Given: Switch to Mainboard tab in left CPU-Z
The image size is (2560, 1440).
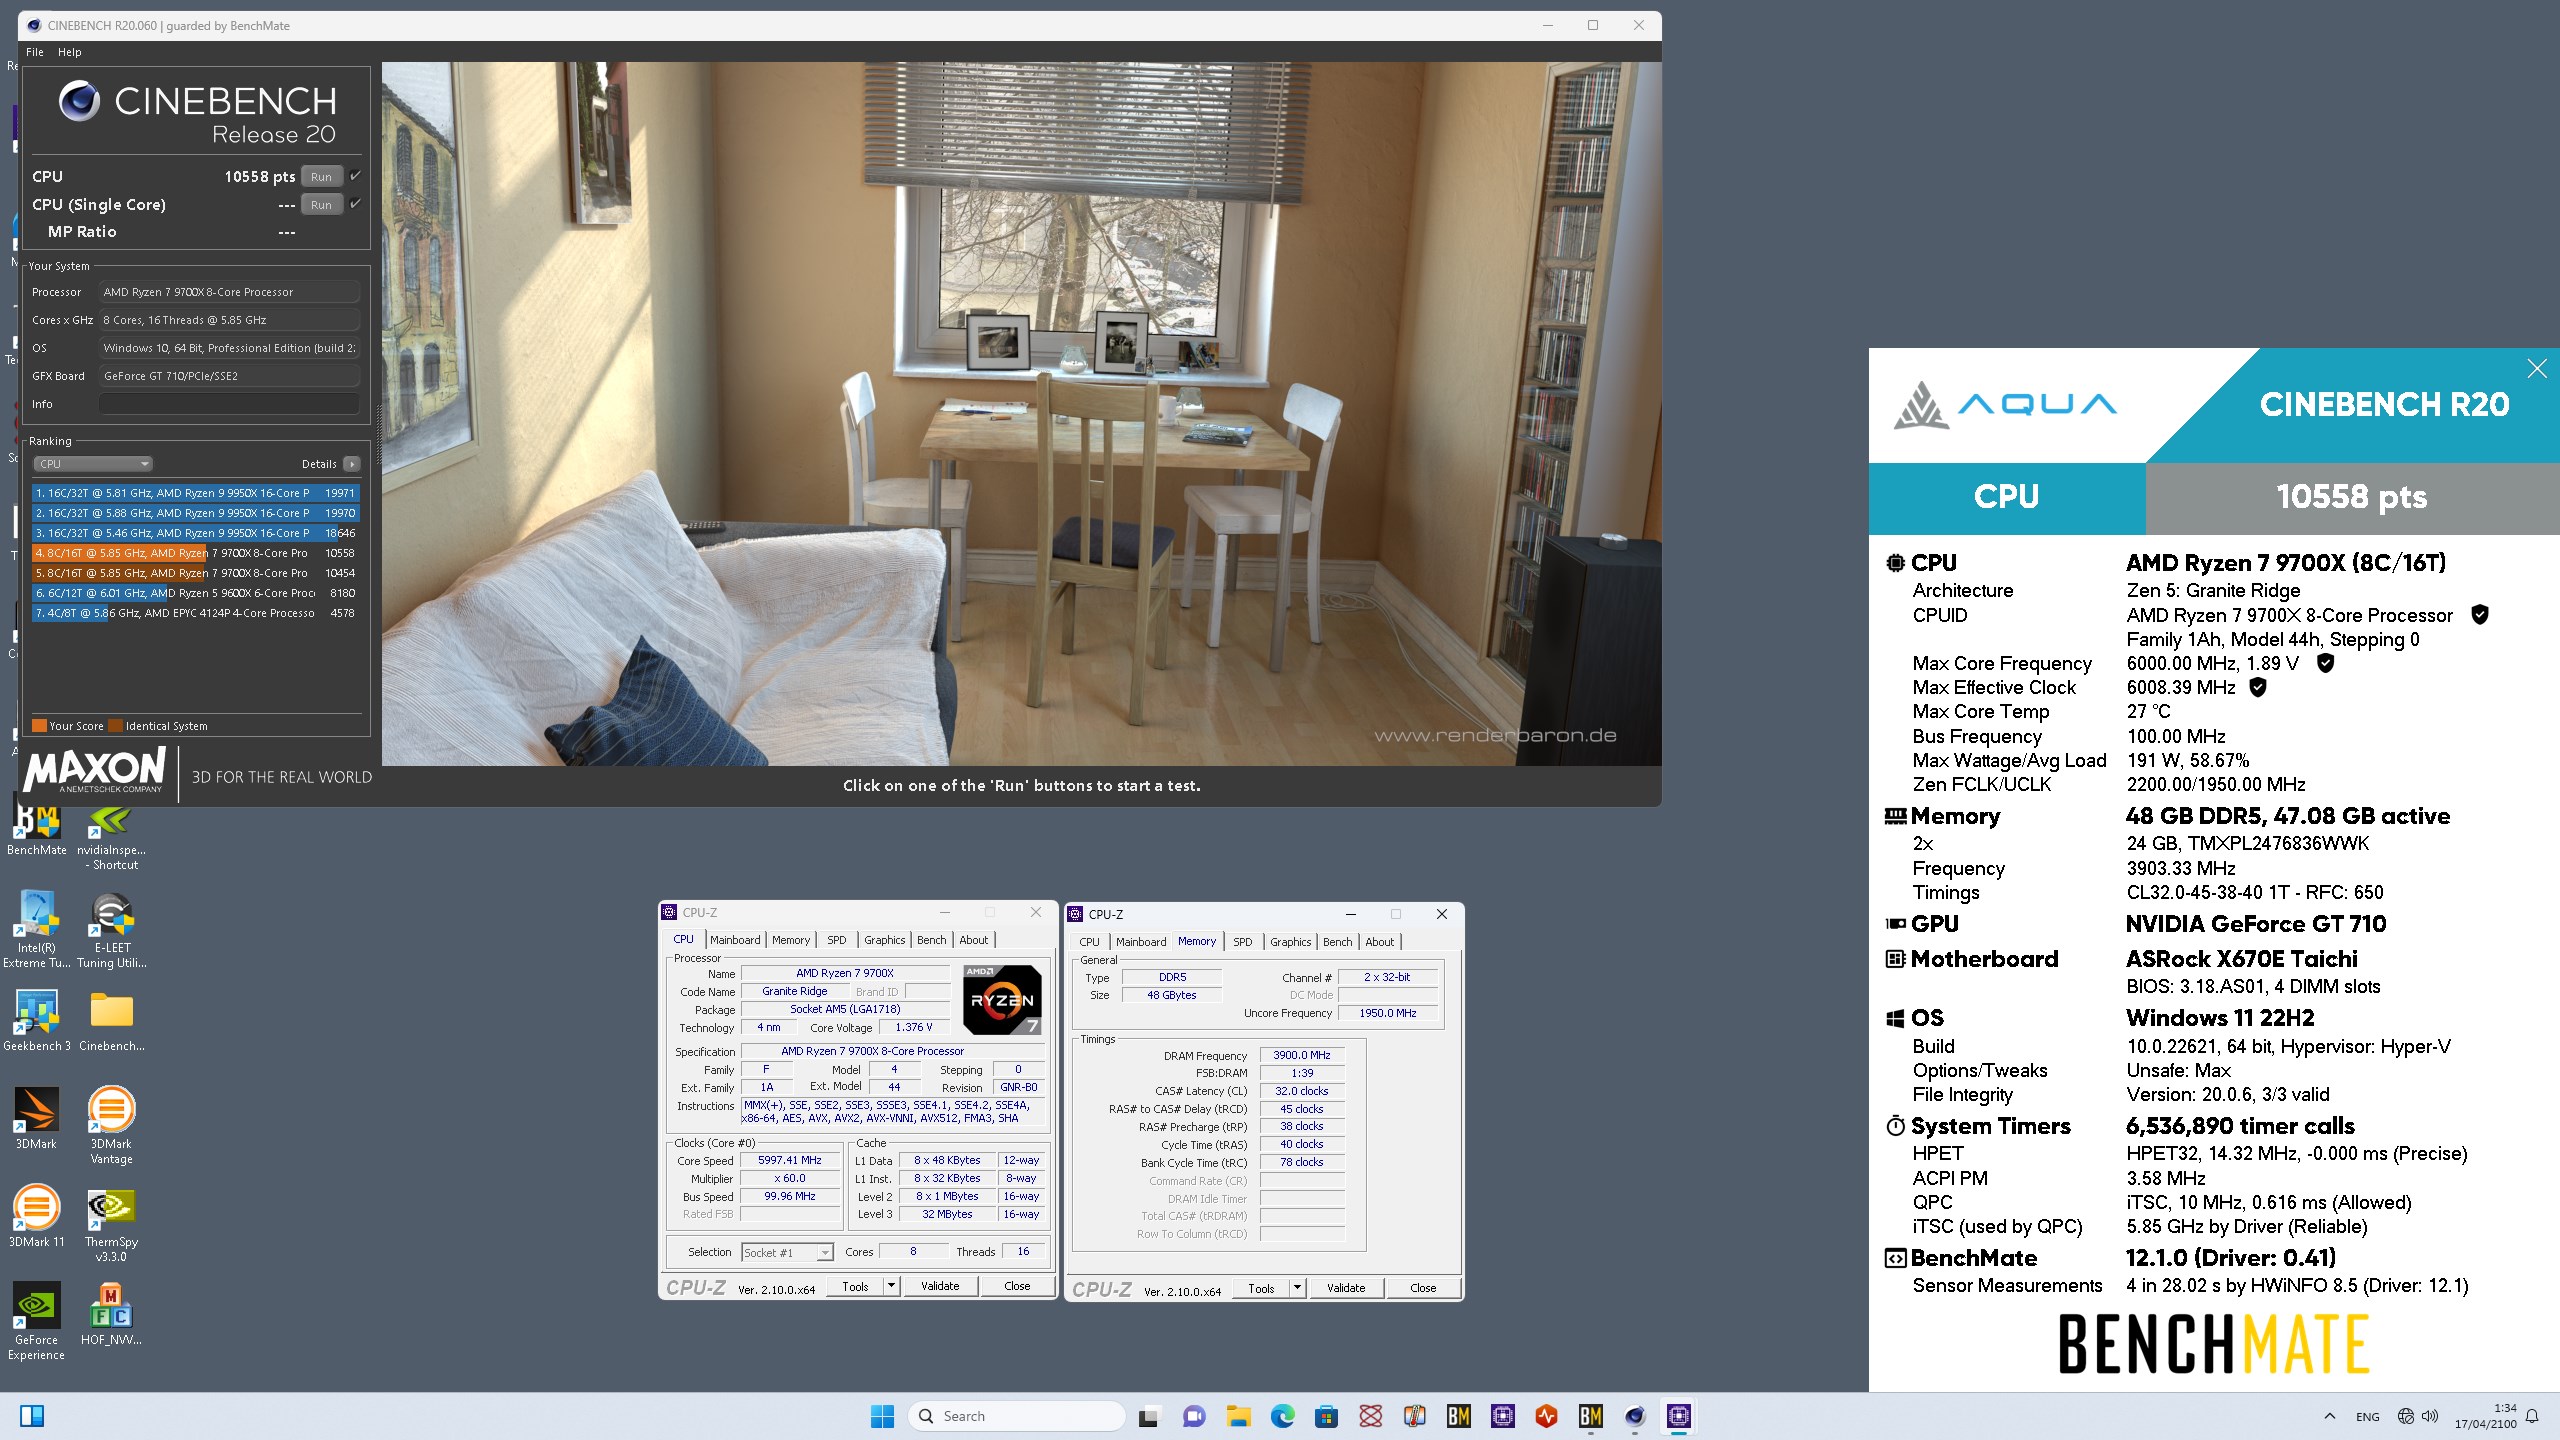Looking at the screenshot, I should (735, 940).
